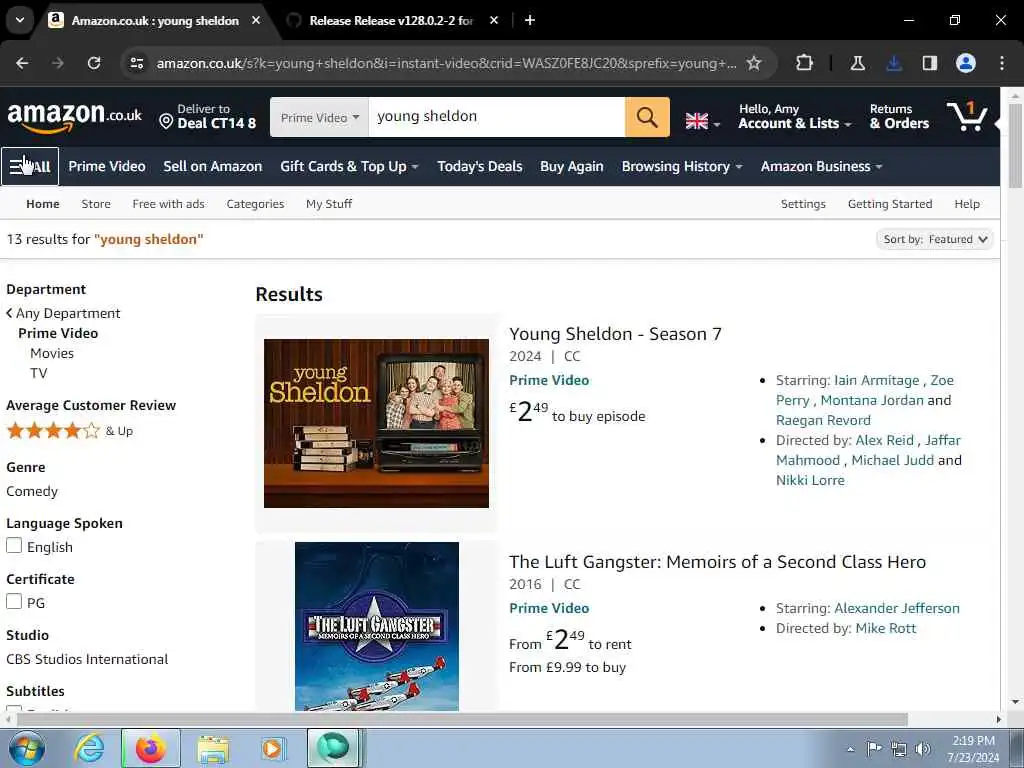Viewport: 1024px width, 768px height.
Task: Open the Chrome Labs flask icon
Action: 858,63
